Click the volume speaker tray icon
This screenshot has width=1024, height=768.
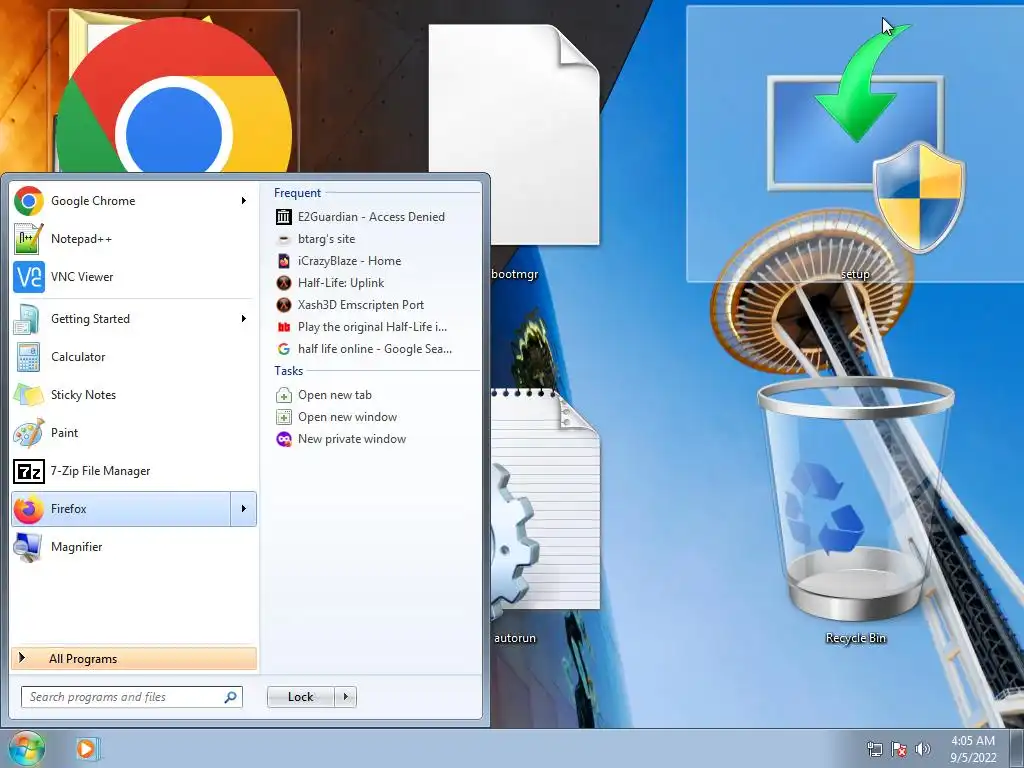[x=923, y=749]
